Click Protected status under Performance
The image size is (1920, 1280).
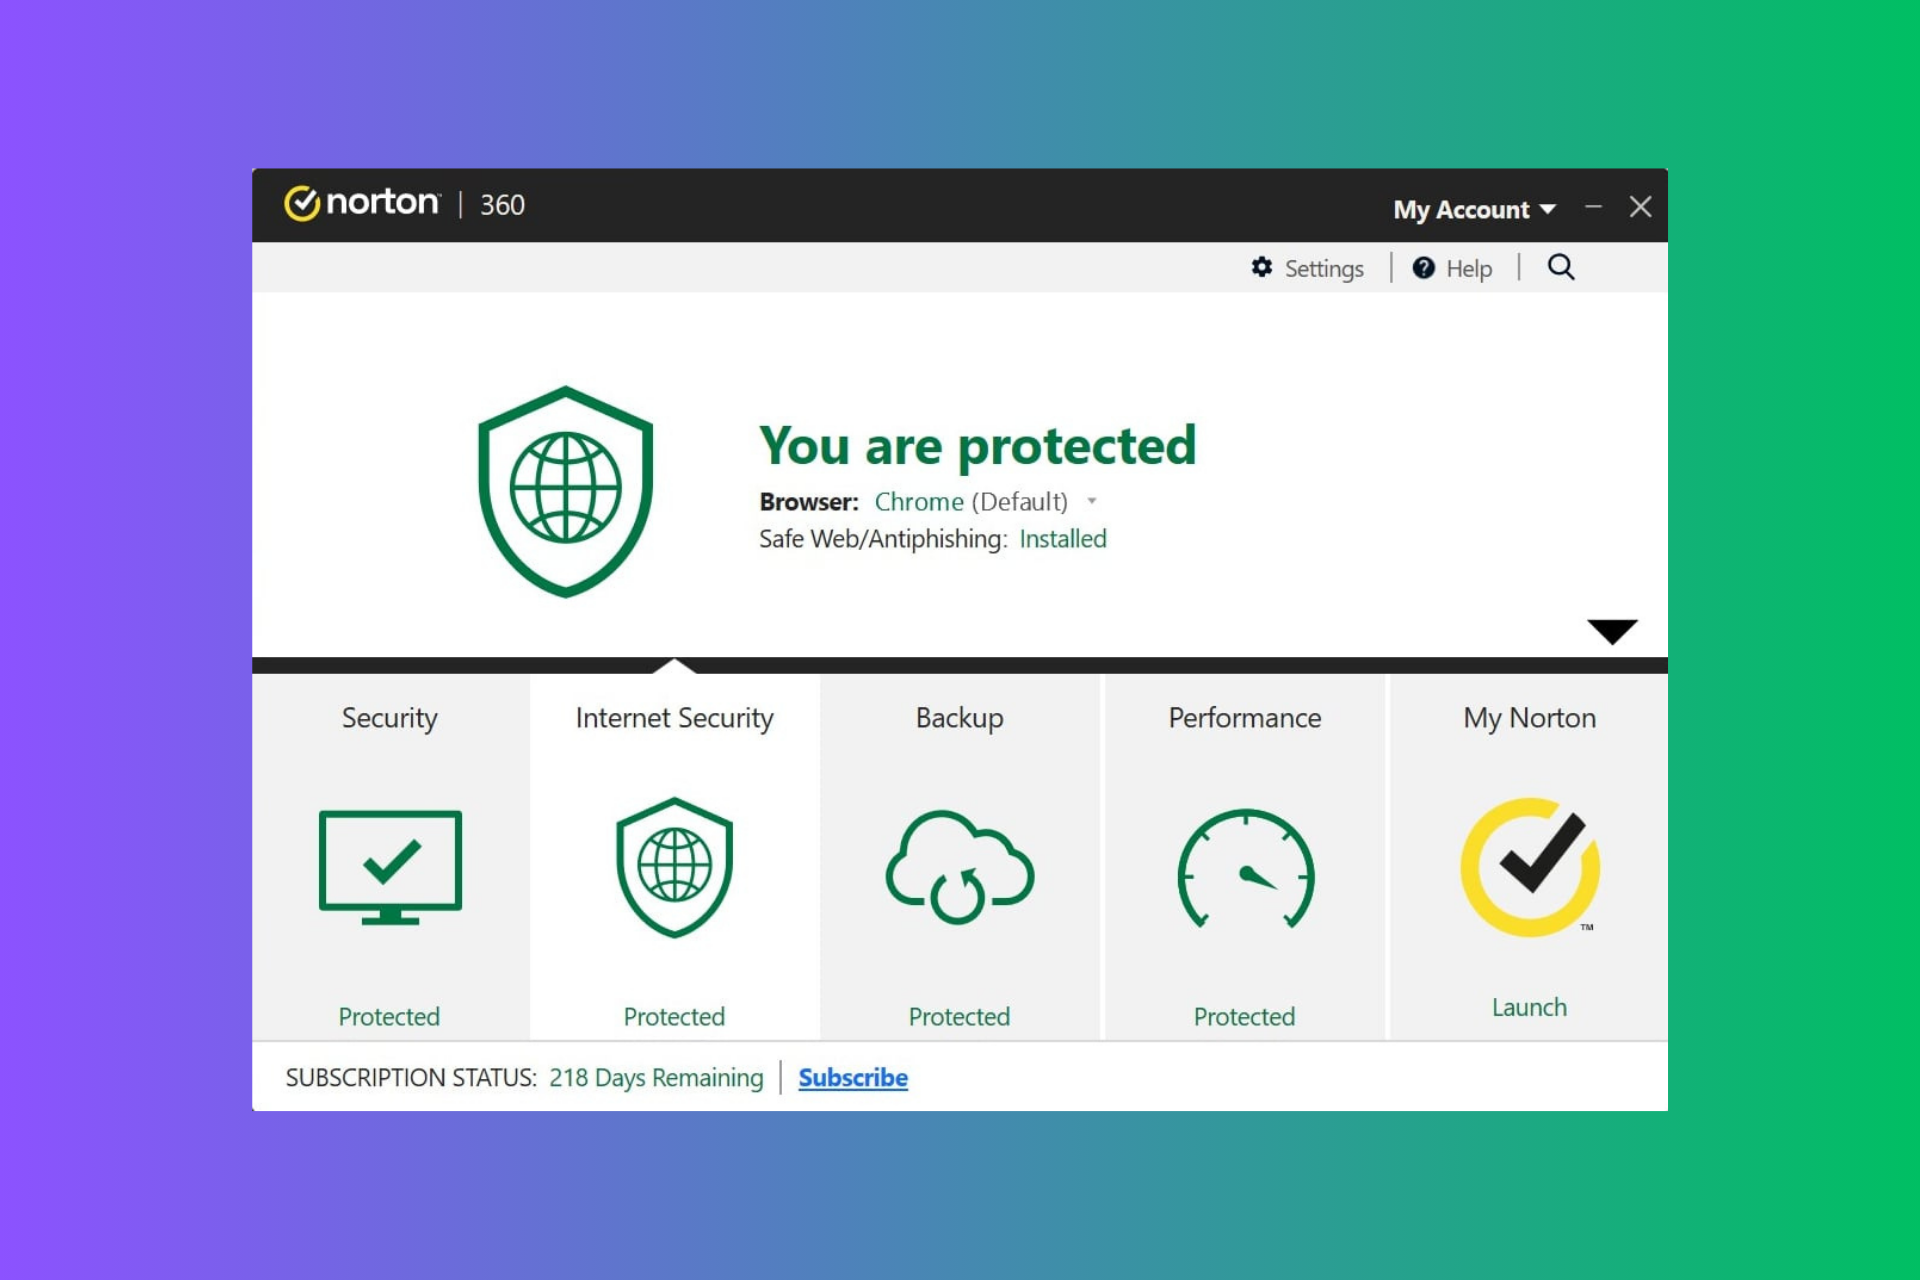click(1244, 1016)
